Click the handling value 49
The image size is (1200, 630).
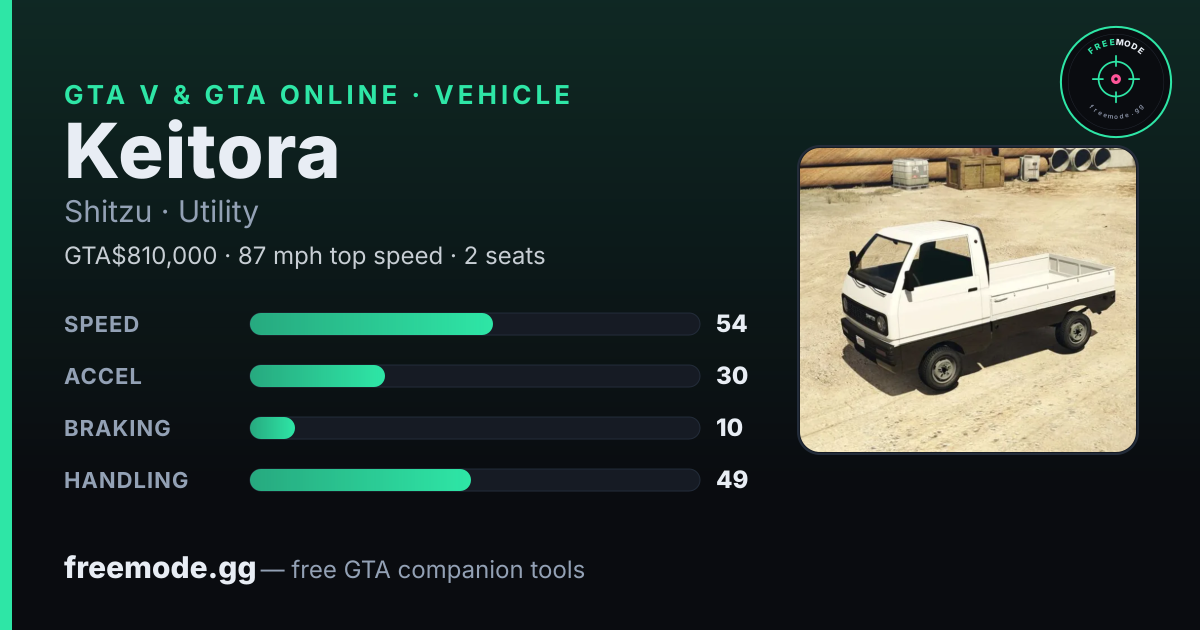pos(732,480)
